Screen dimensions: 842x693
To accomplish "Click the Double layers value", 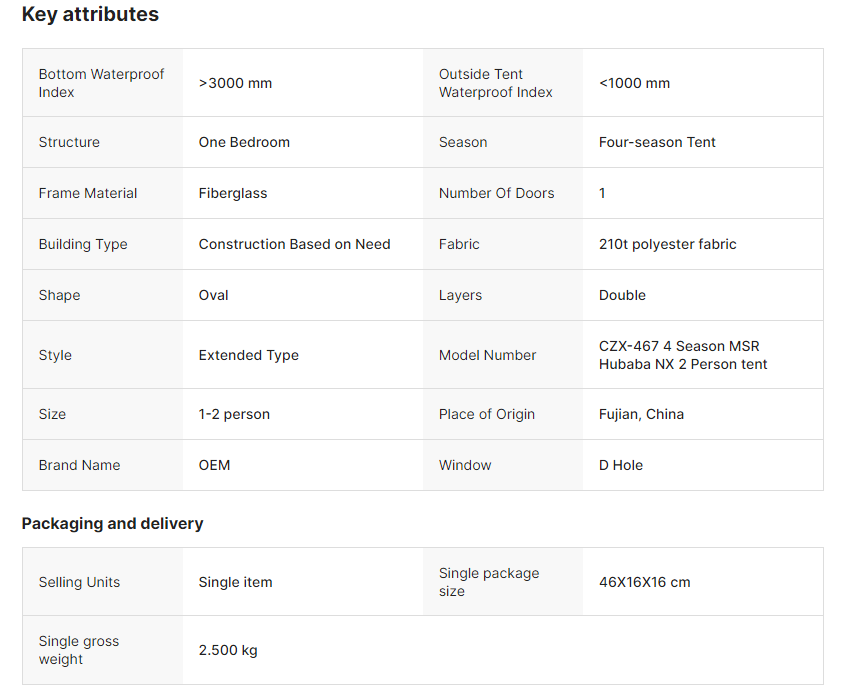I will point(622,295).
